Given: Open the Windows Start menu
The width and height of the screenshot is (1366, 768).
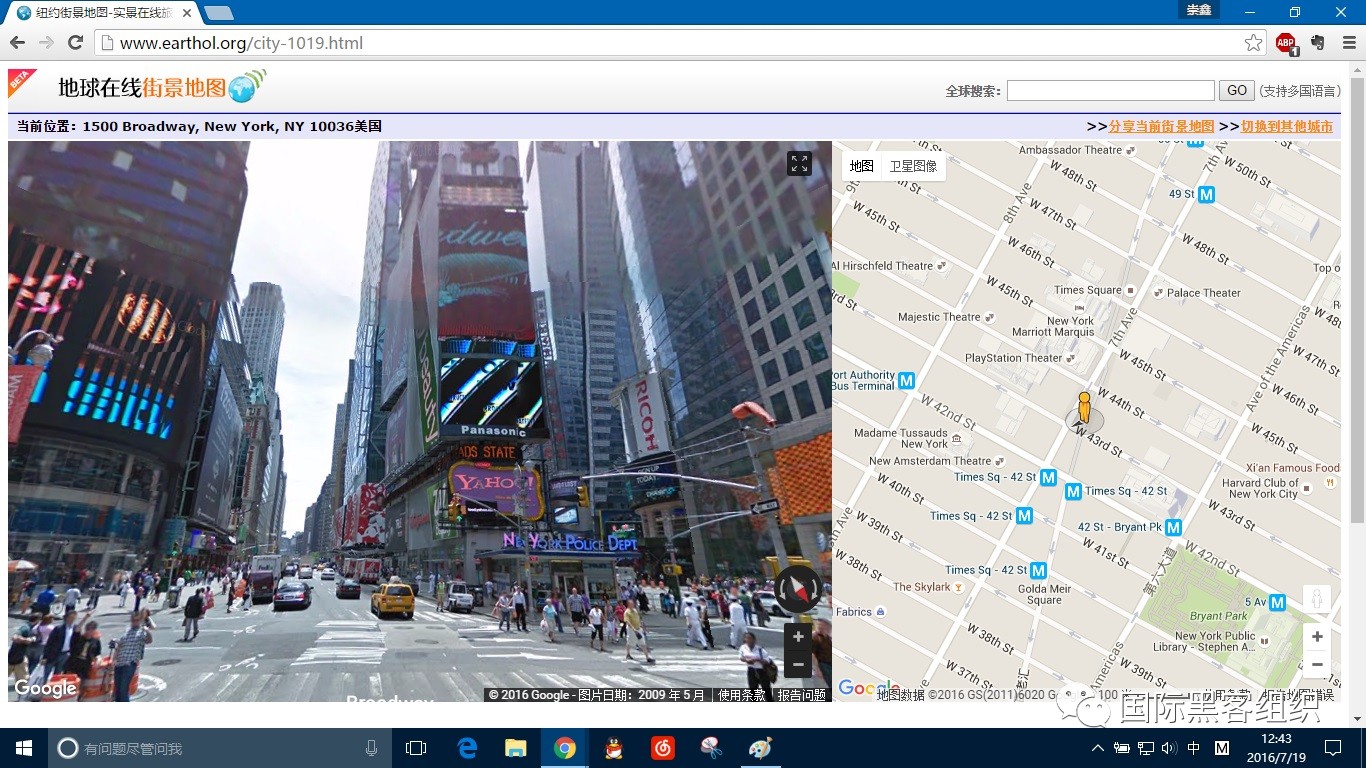Looking at the screenshot, I should (x=24, y=748).
